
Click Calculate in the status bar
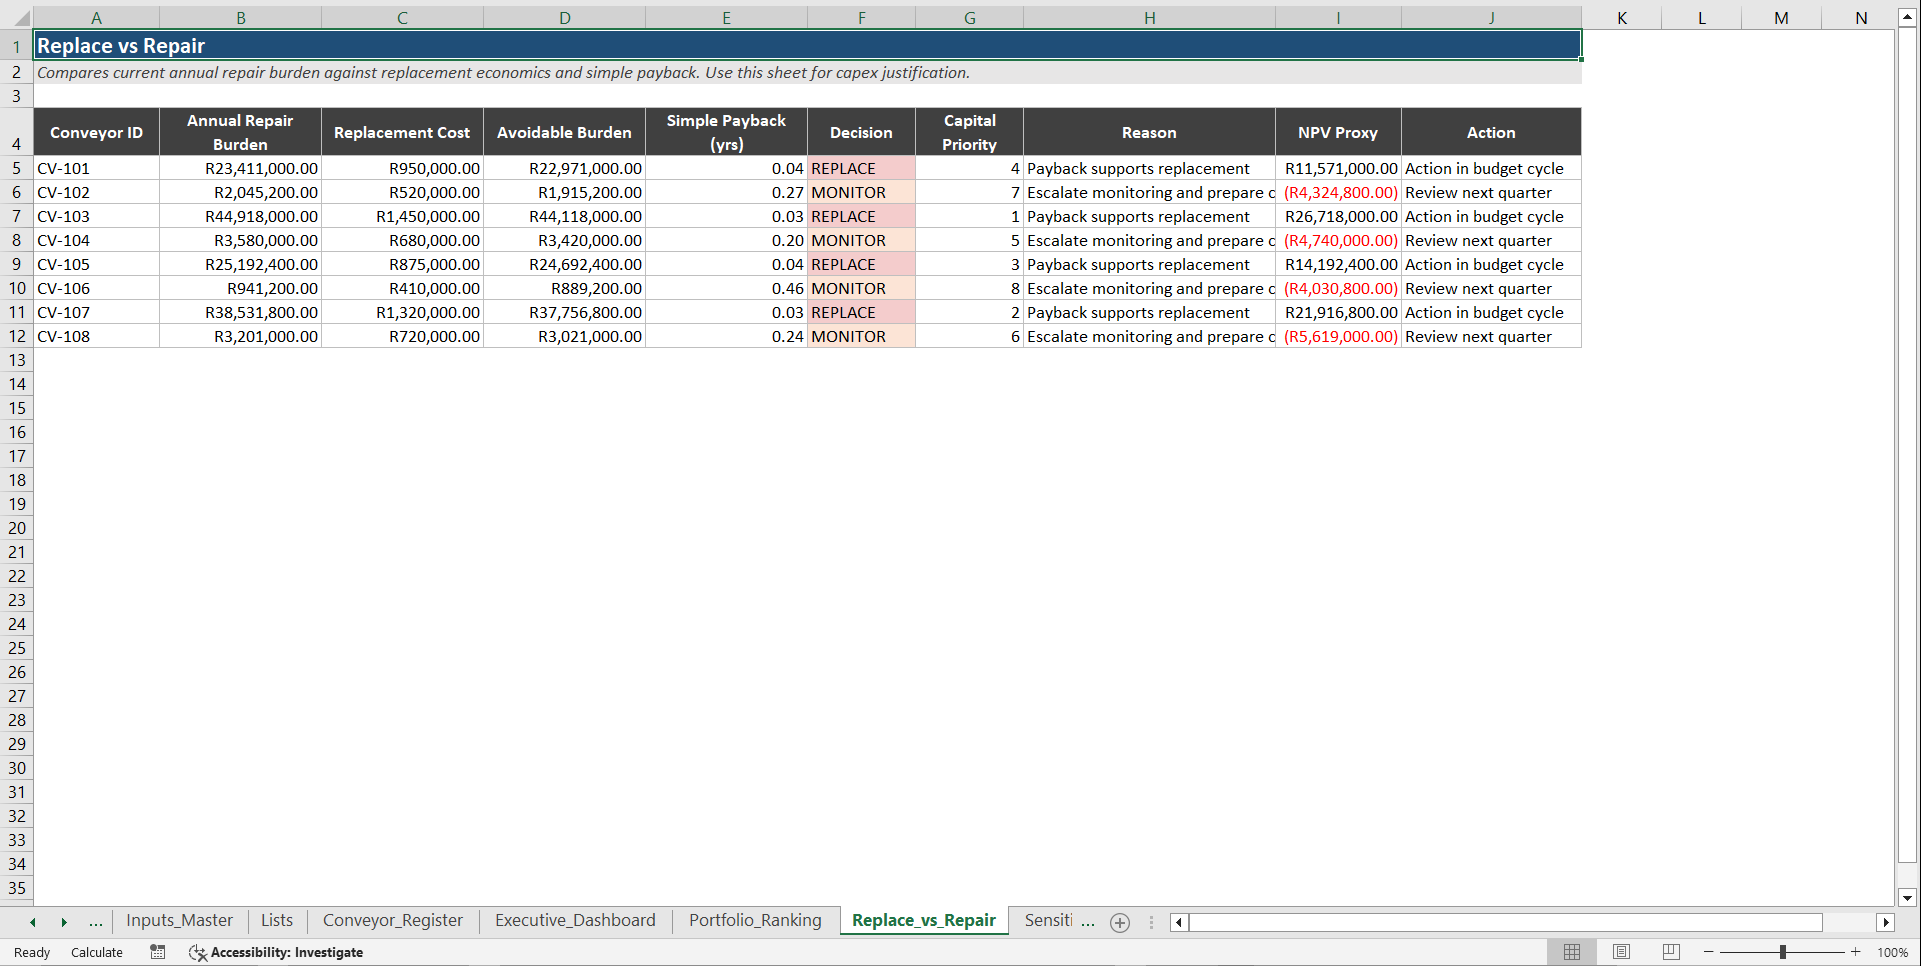click(97, 952)
